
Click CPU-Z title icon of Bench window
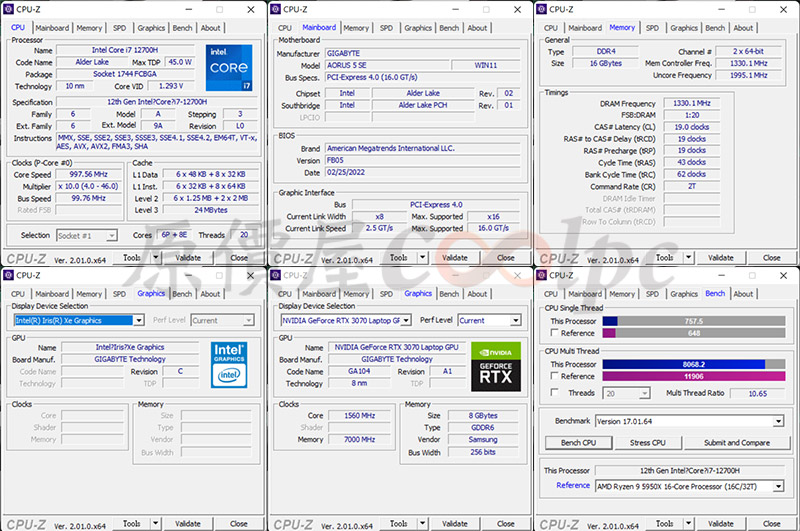click(542, 275)
